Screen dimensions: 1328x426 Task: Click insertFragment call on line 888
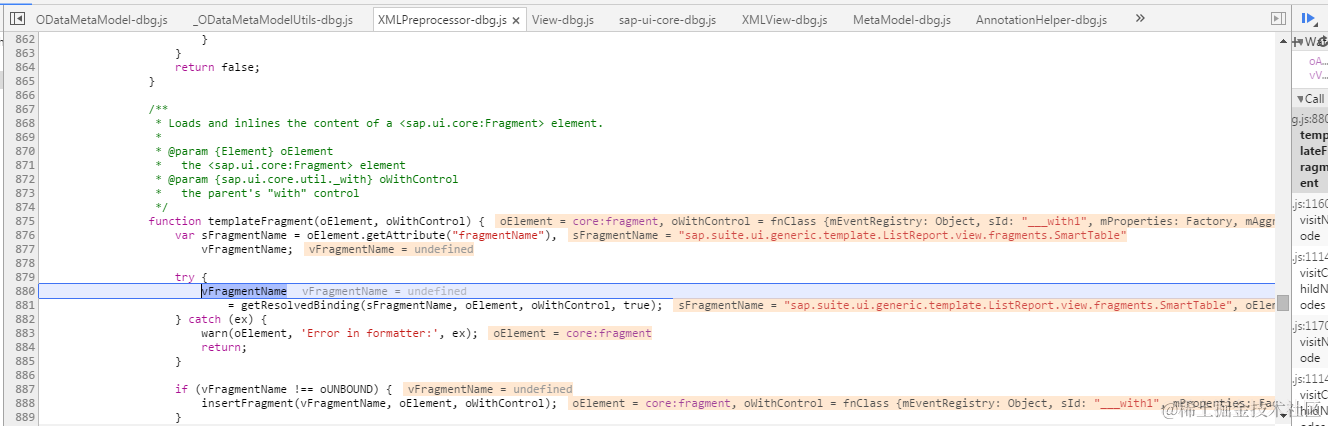tap(247, 403)
